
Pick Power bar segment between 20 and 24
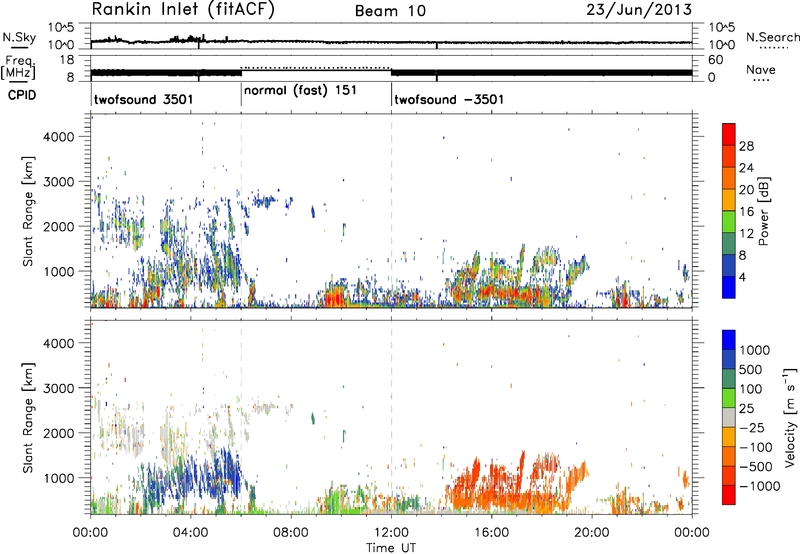729,178
